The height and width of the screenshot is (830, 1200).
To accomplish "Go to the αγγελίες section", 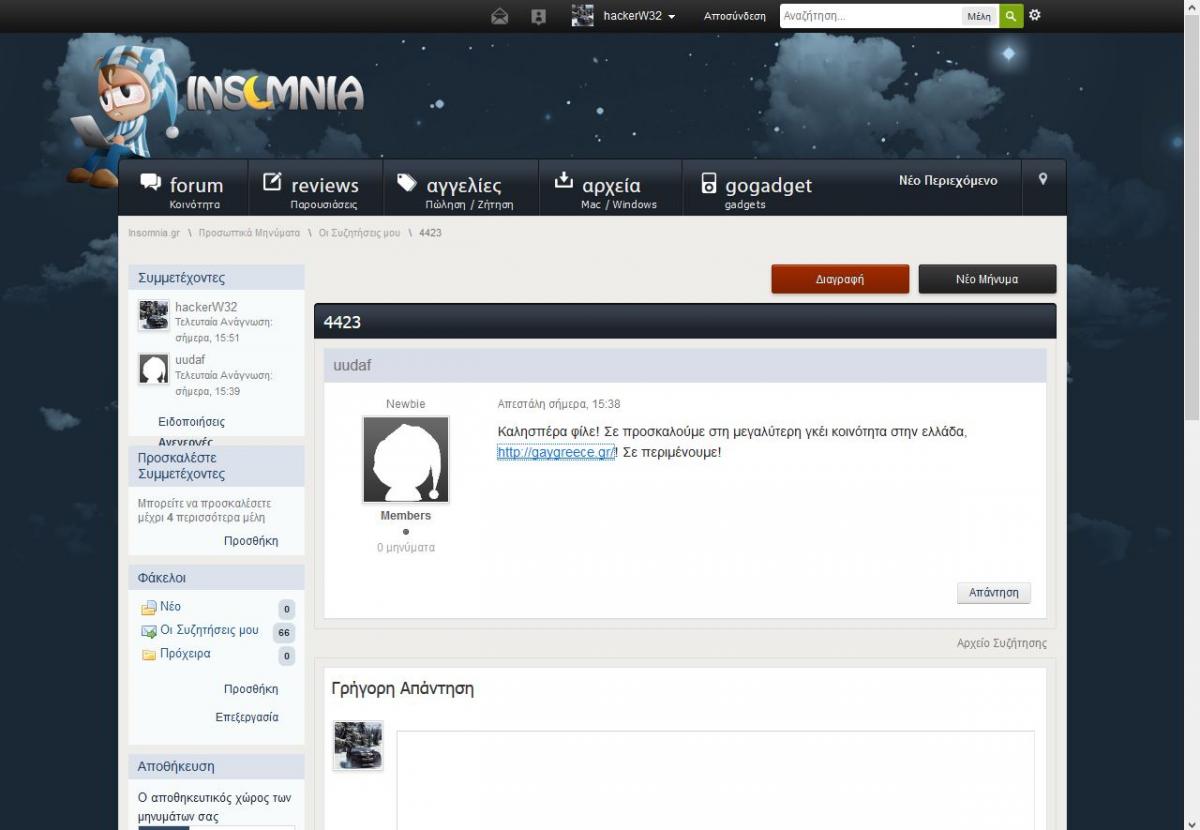I will (x=460, y=188).
